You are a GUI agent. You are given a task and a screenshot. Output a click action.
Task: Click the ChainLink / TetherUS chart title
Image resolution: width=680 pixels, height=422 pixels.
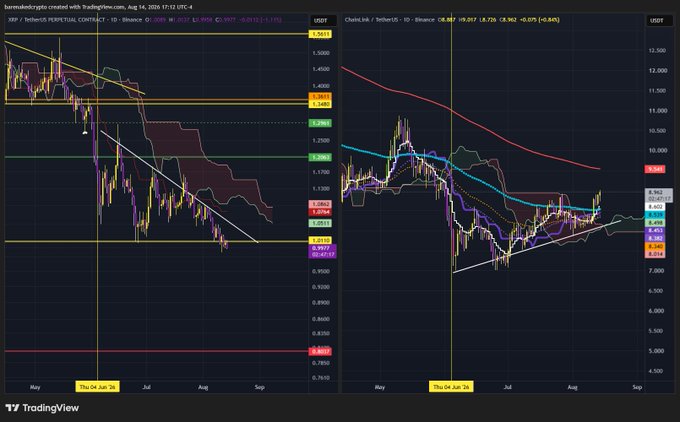(x=372, y=20)
